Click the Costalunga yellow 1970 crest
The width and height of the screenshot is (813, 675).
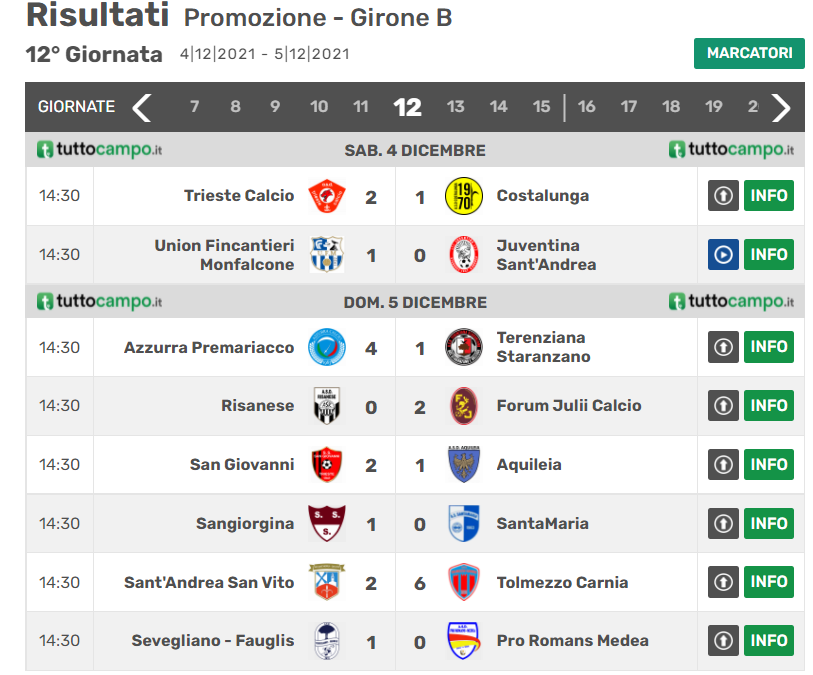pyautogui.click(x=464, y=196)
